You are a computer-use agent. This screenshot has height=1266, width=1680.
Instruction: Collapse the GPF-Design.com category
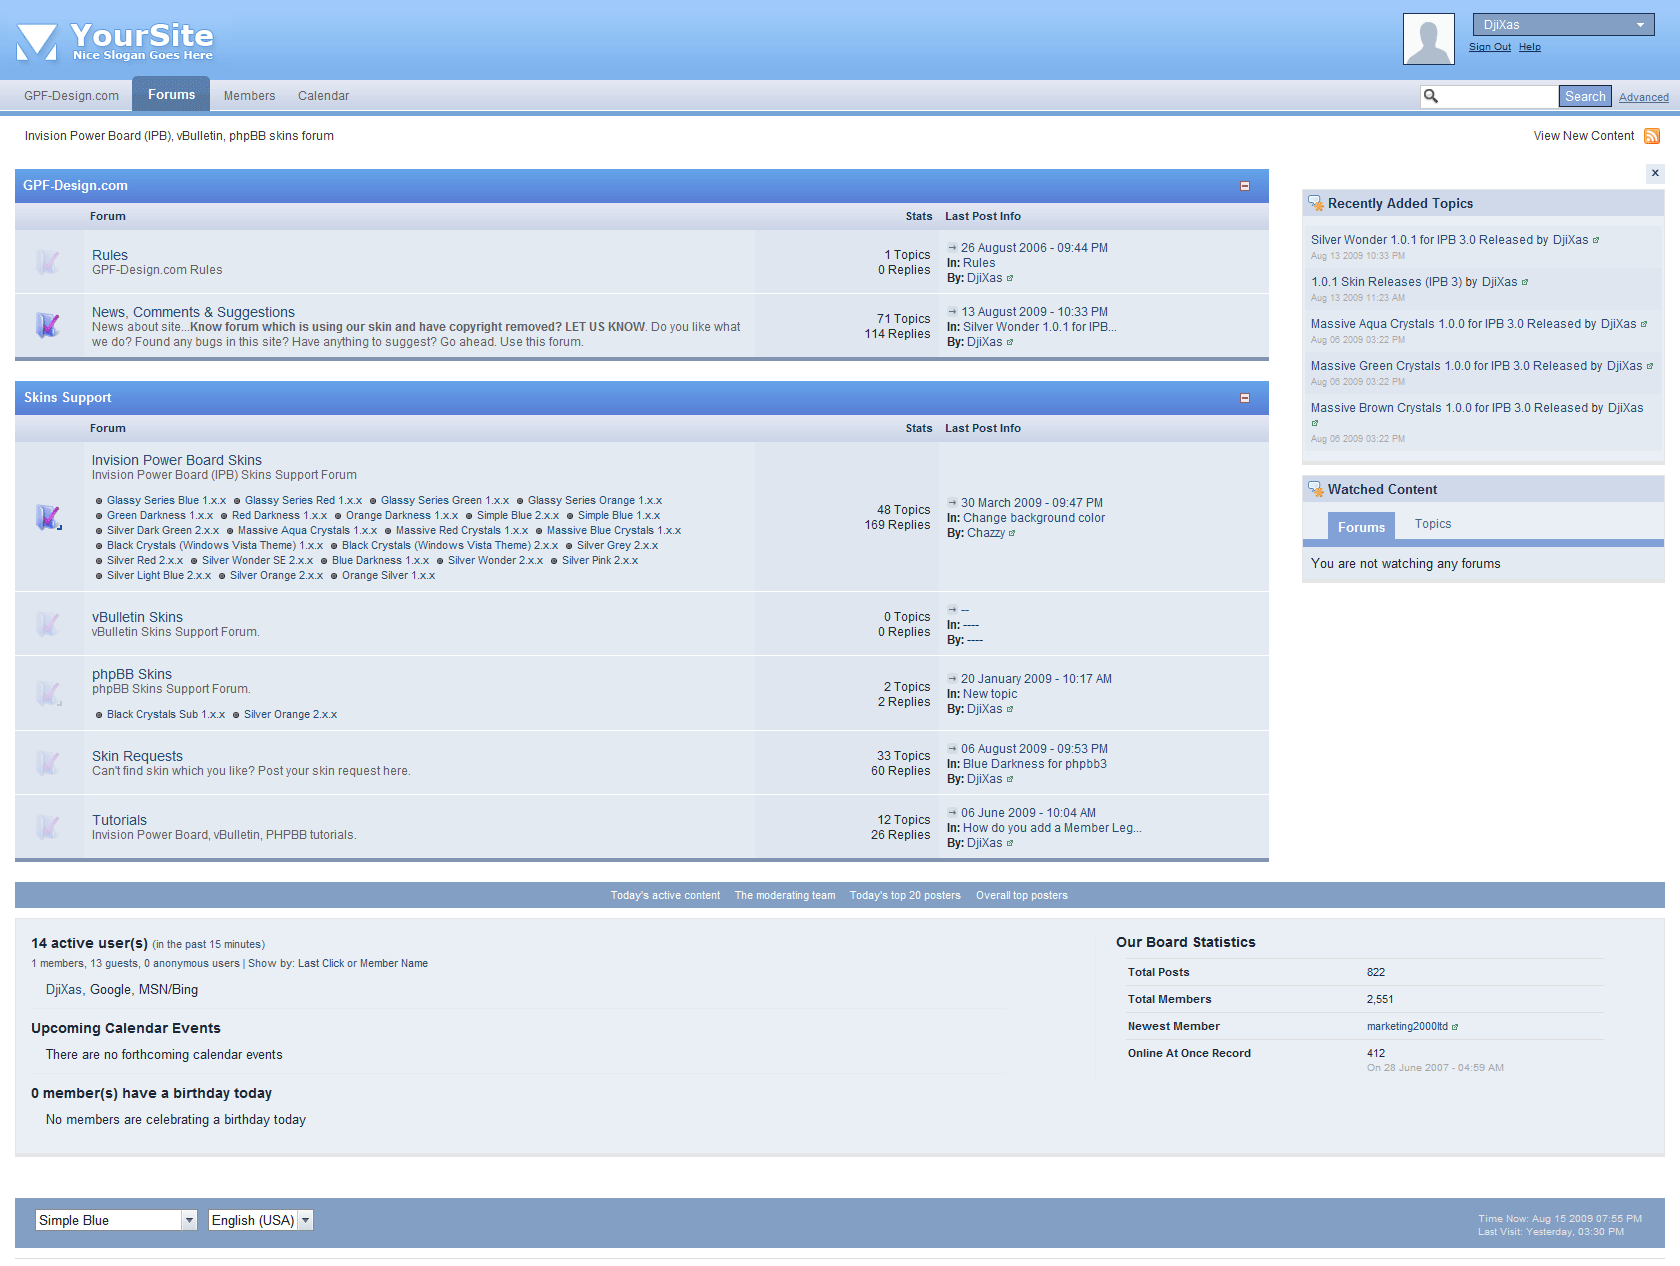tap(1245, 186)
